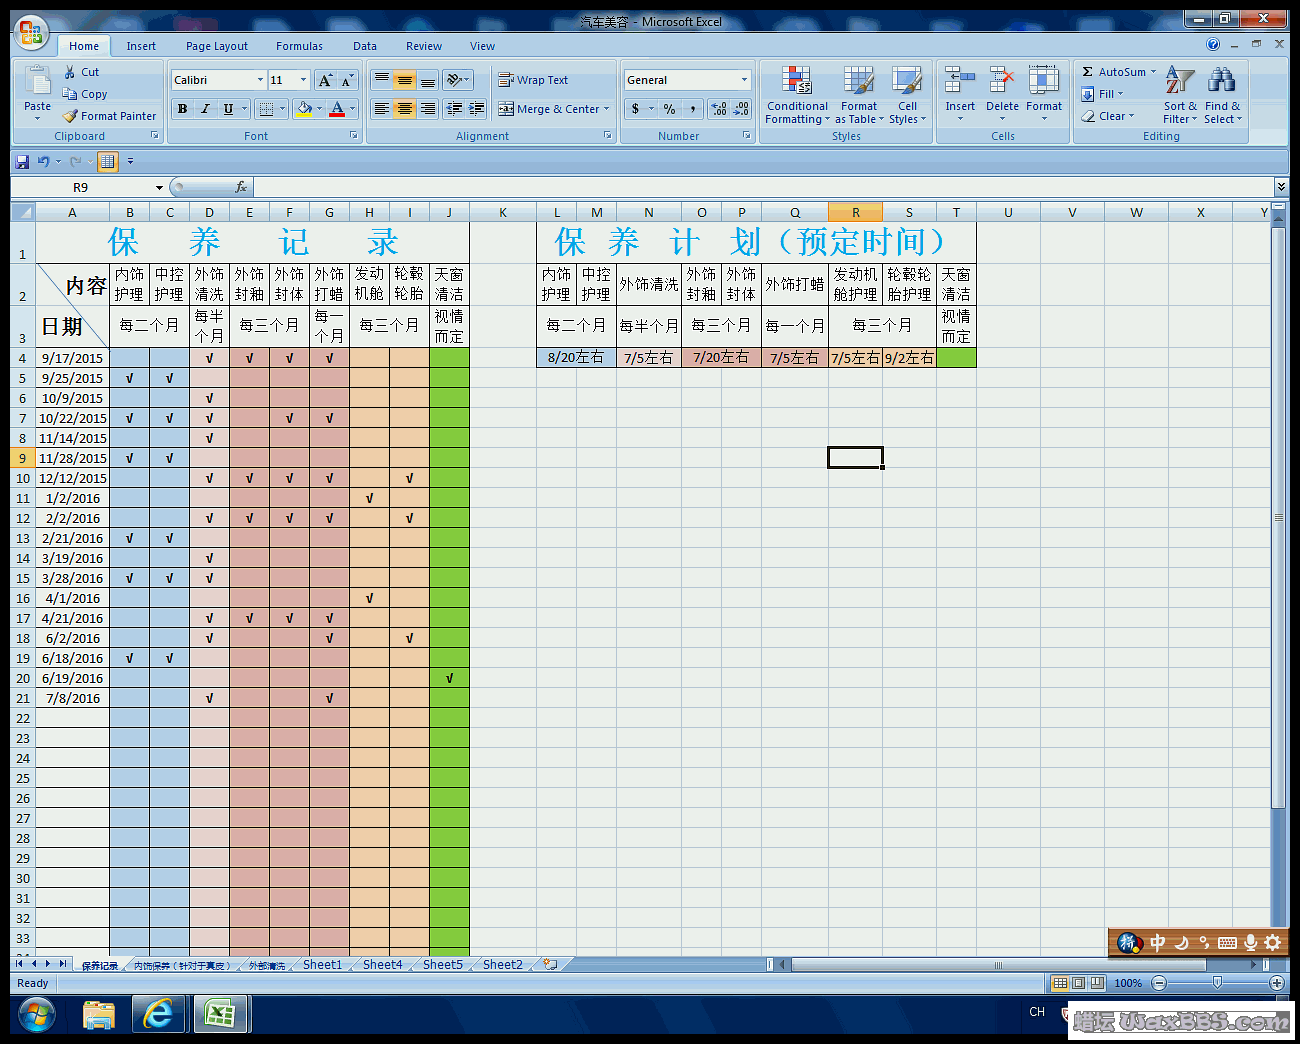Open the Sort & Filter tool

pos(1180,82)
